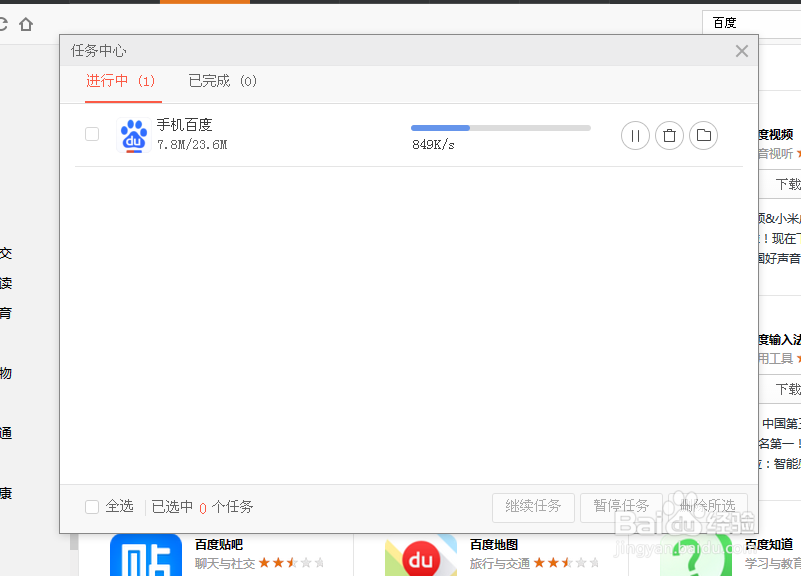
Task: Open 百度贴吧 title link
Action: 219,544
